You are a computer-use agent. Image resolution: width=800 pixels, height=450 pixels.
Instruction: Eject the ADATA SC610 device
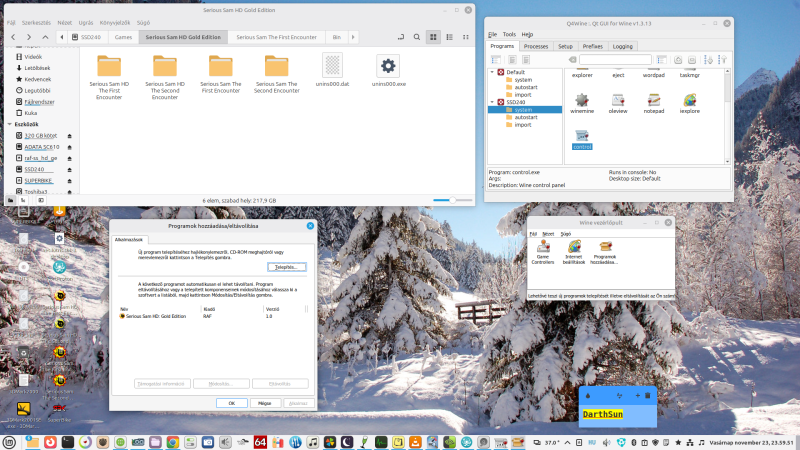tap(69, 147)
